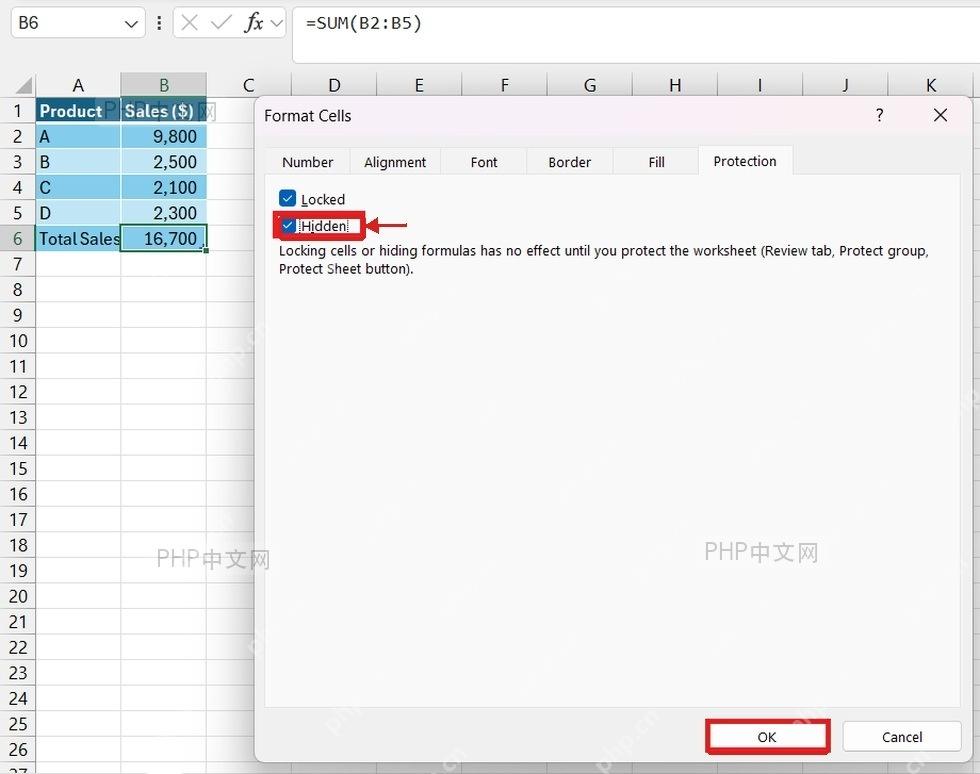Viewport: 980px width, 774px height.
Task: Confirm with the OK button
Action: (x=767, y=736)
